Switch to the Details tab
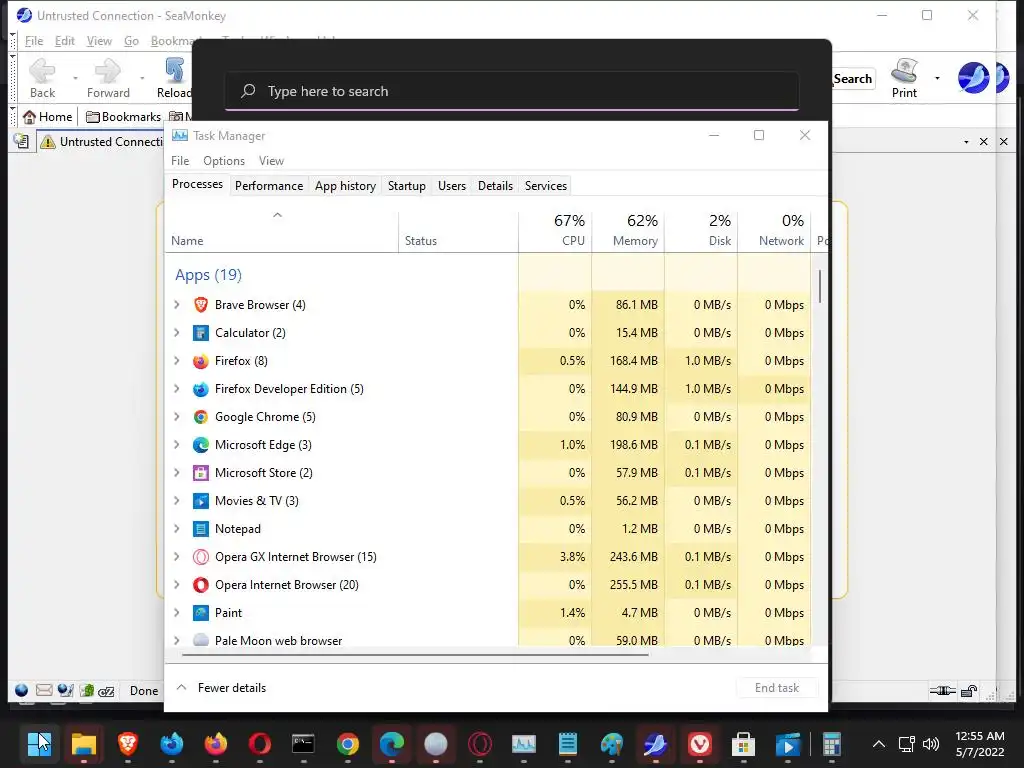Viewport: 1024px width, 768px height. click(x=495, y=185)
